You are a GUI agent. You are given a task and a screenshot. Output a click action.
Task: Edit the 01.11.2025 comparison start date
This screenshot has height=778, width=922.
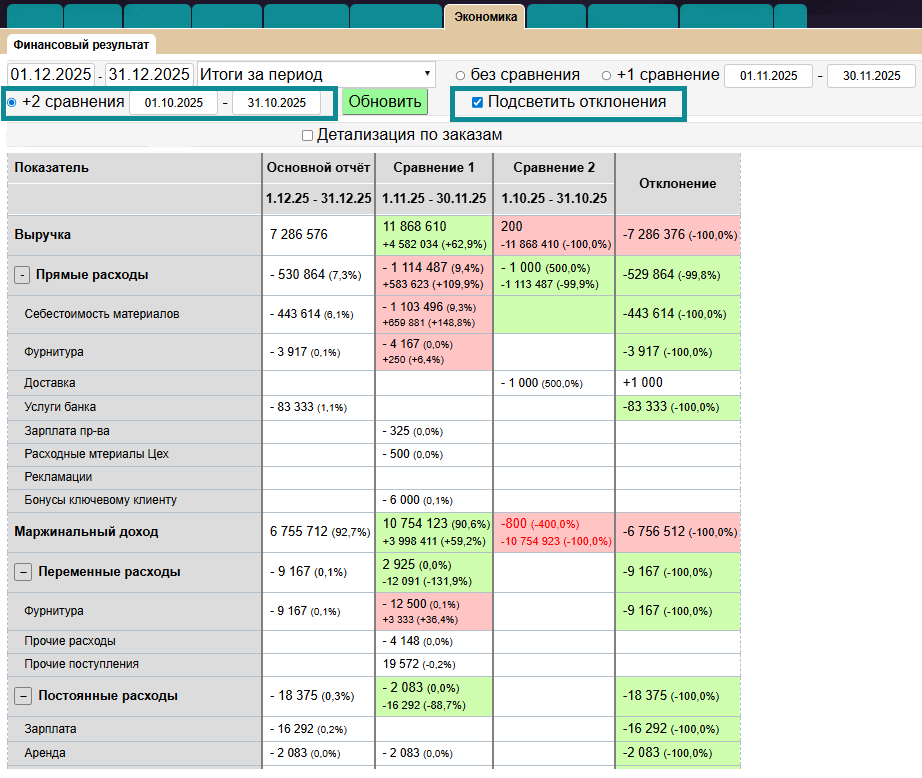(x=768, y=76)
